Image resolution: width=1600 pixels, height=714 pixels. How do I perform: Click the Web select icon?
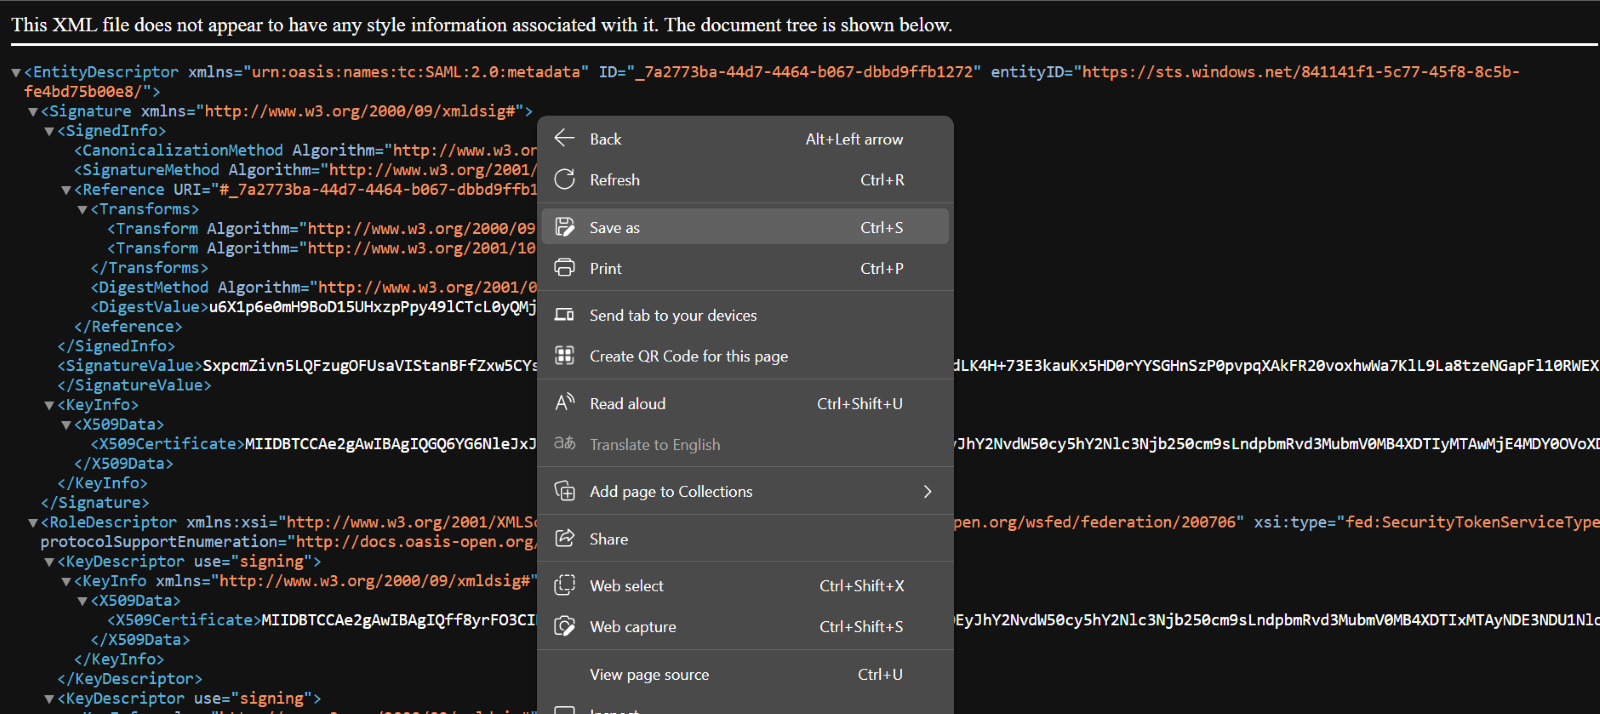[564, 585]
